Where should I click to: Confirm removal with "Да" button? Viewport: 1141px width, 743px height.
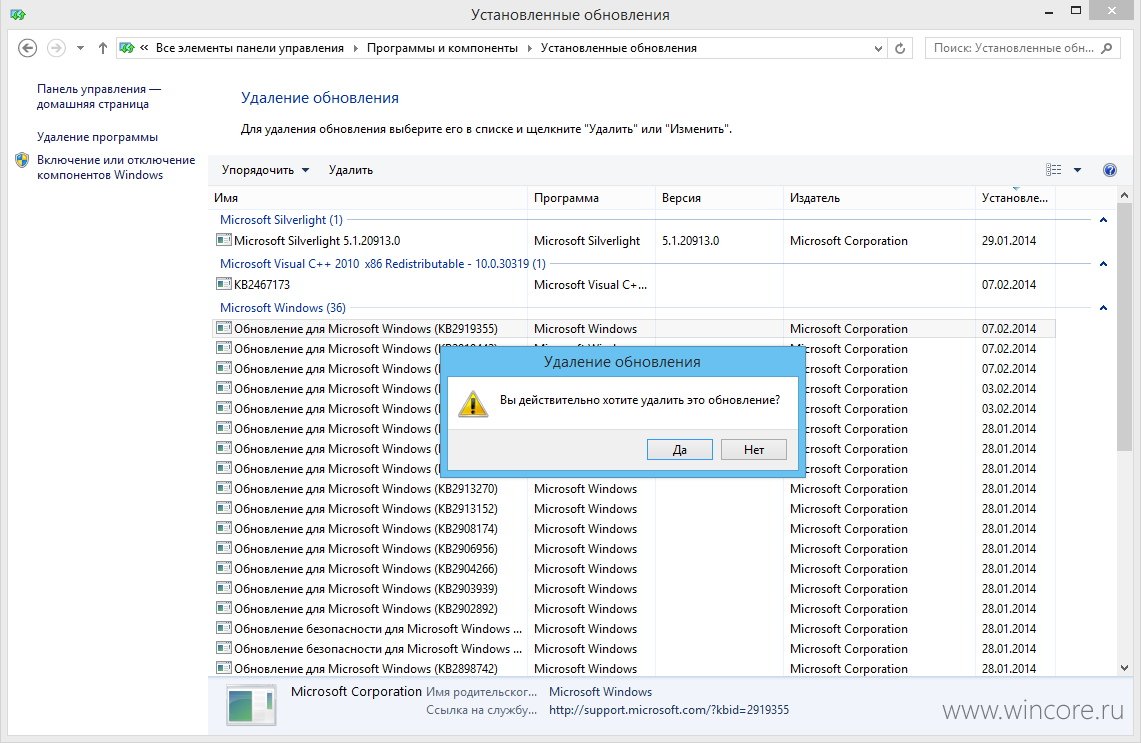pos(680,450)
